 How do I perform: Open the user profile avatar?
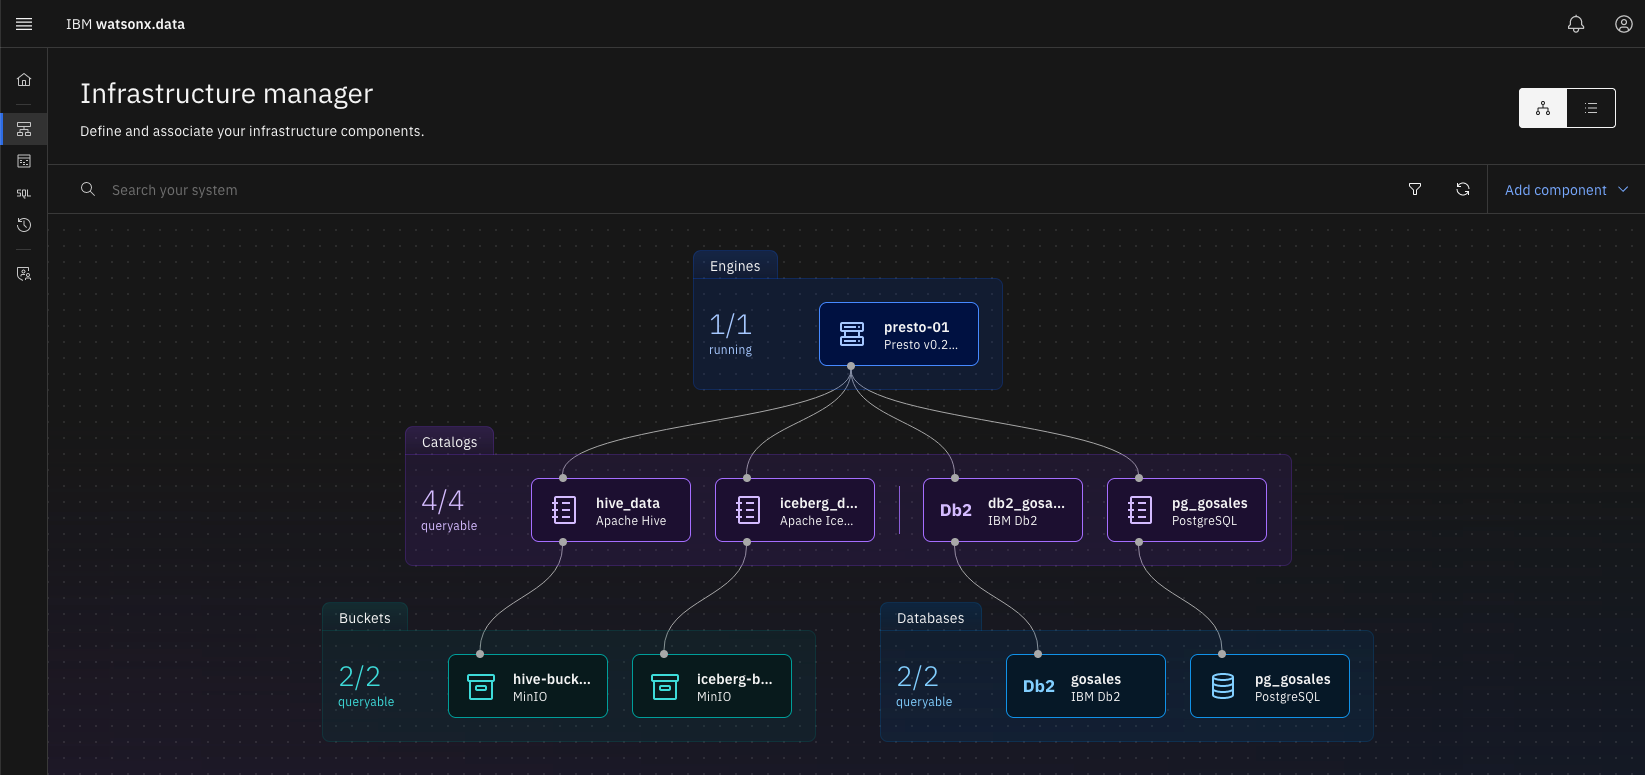(x=1624, y=24)
